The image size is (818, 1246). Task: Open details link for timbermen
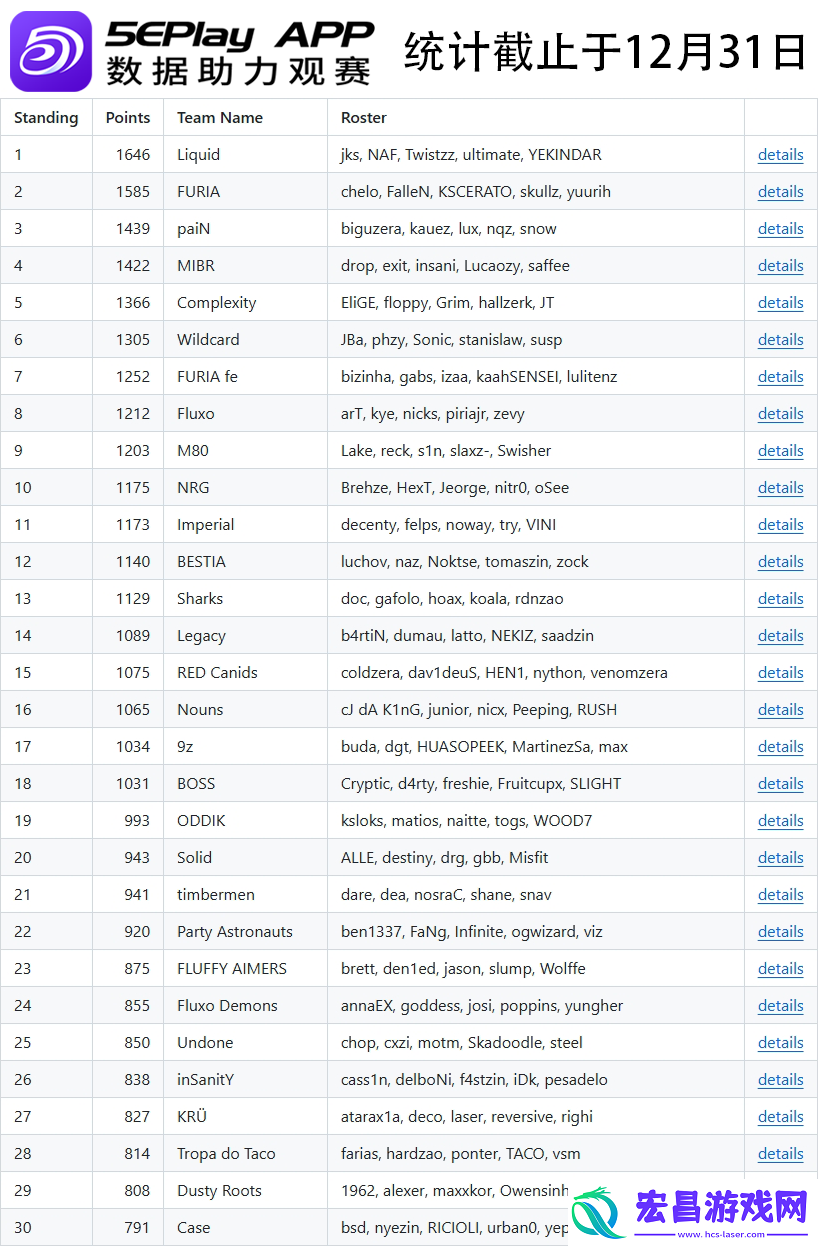(780, 895)
